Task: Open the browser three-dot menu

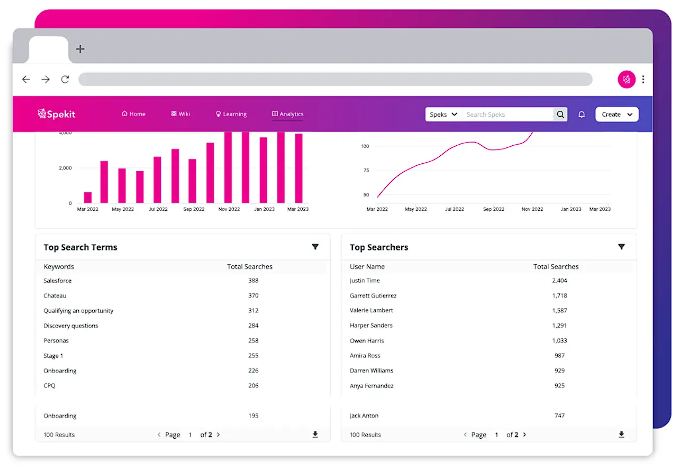Action: (643, 79)
